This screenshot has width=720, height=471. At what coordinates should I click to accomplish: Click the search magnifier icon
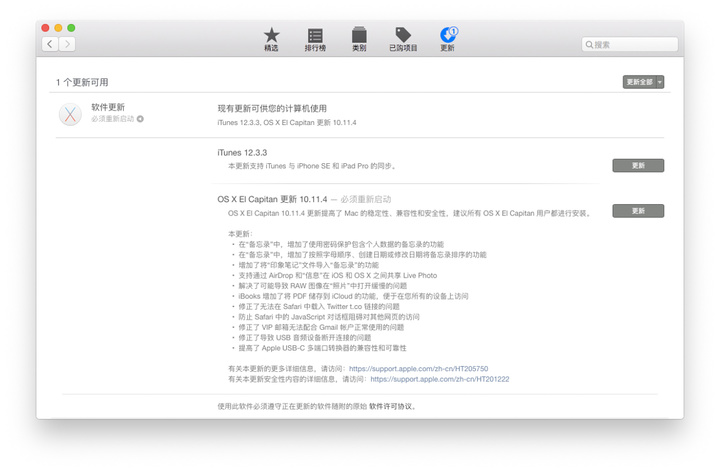pyautogui.click(x=590, y=45)
